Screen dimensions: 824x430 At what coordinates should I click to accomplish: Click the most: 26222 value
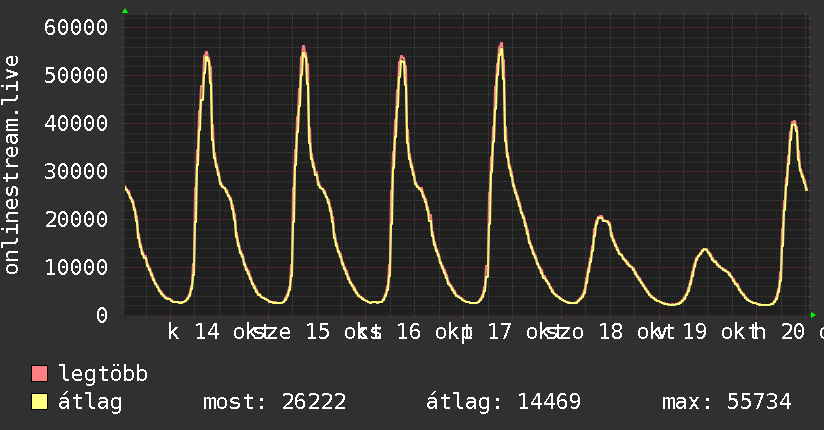point(275,402)
